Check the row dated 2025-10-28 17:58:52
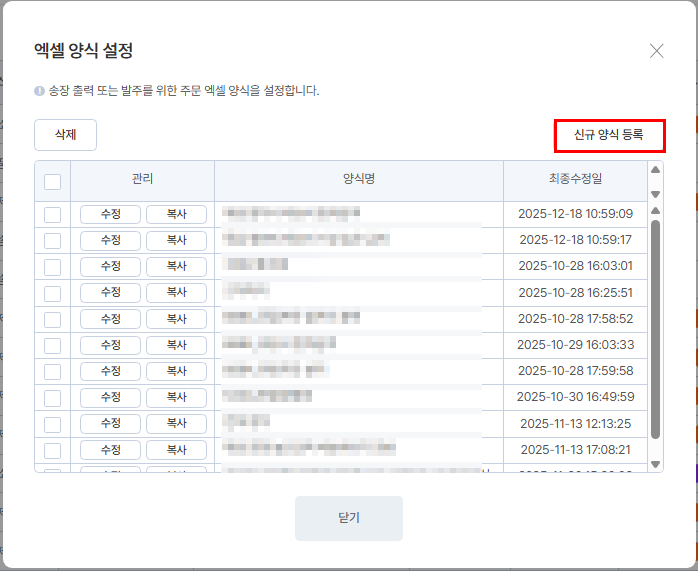This screenshot has height=571, width=698. pos(53,320)
